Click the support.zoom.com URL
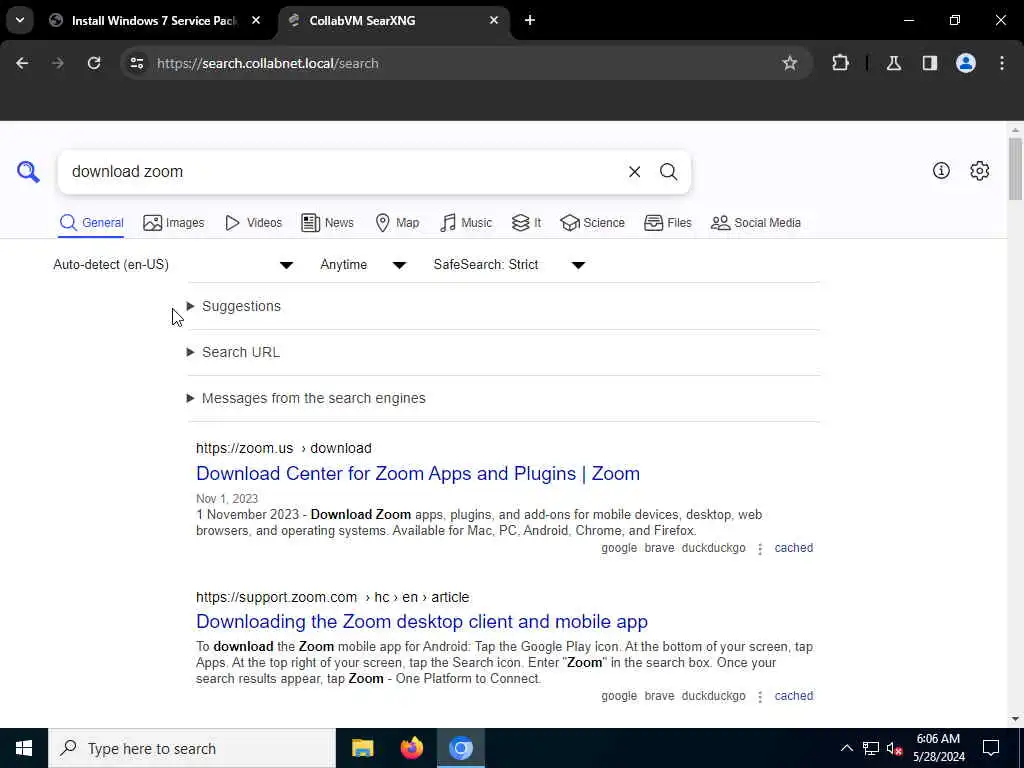 tap(332, 598)
